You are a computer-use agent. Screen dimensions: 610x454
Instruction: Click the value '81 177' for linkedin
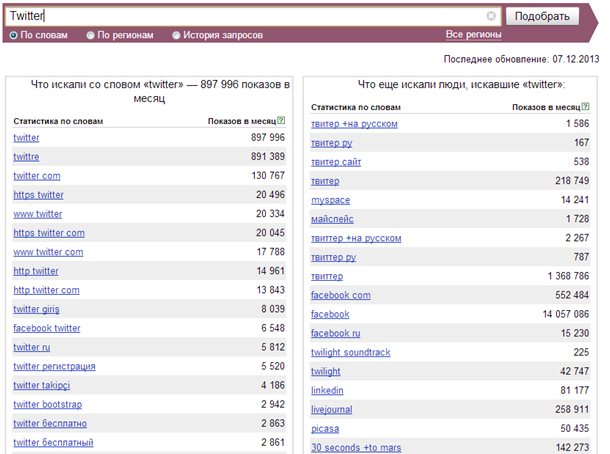tap(575, 391)
